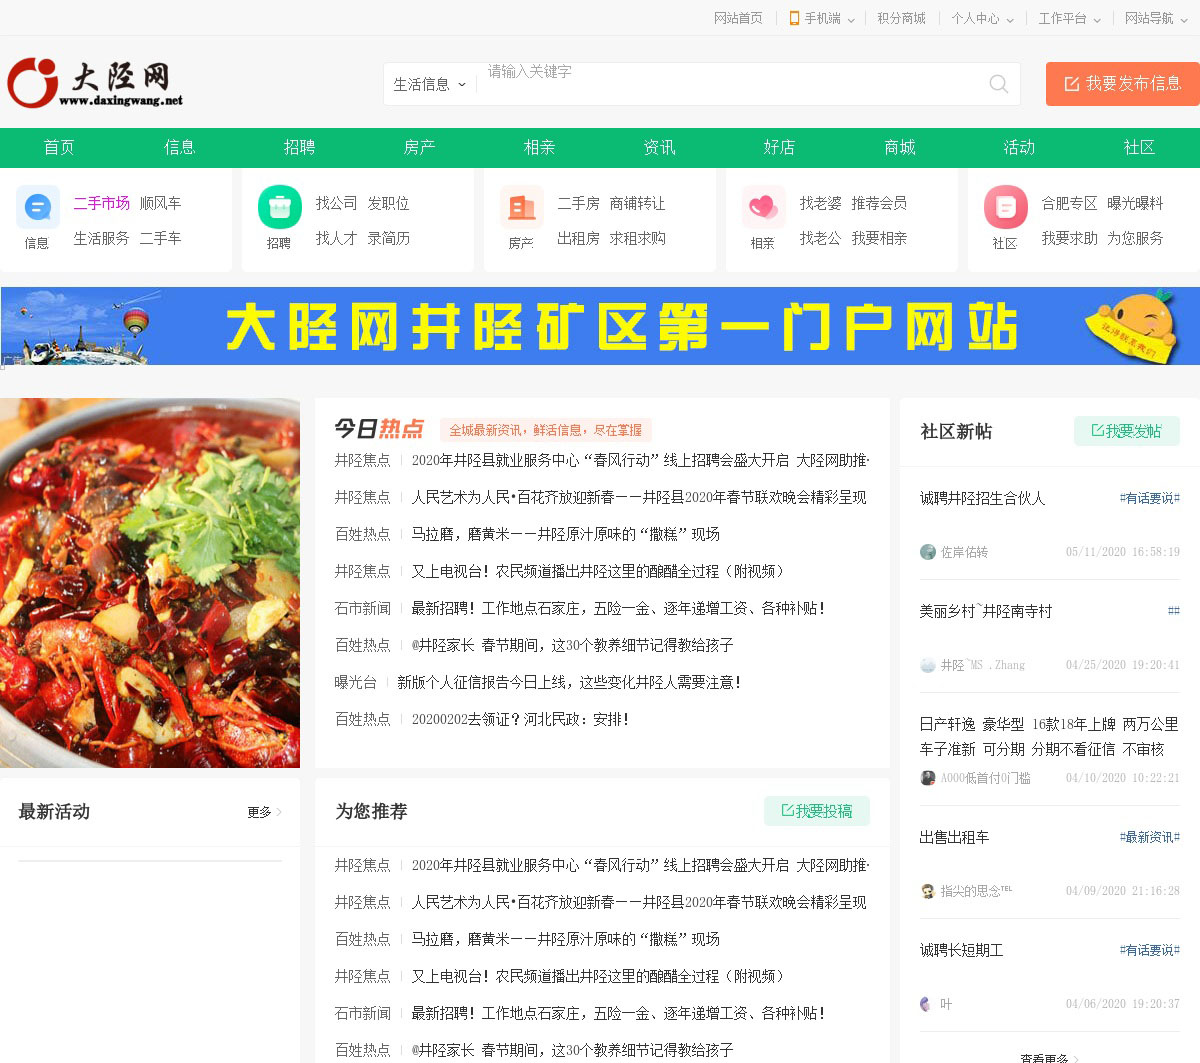Open the 我要相亲 link
Image resolution: width=1200 pixels, height=1063 pixels.
click(x=879, y=238)
